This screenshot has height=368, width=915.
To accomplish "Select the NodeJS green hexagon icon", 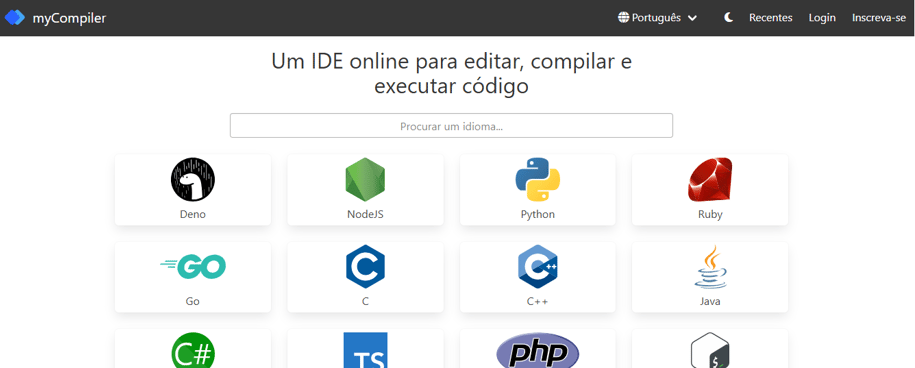I will [x=365, y=180].
